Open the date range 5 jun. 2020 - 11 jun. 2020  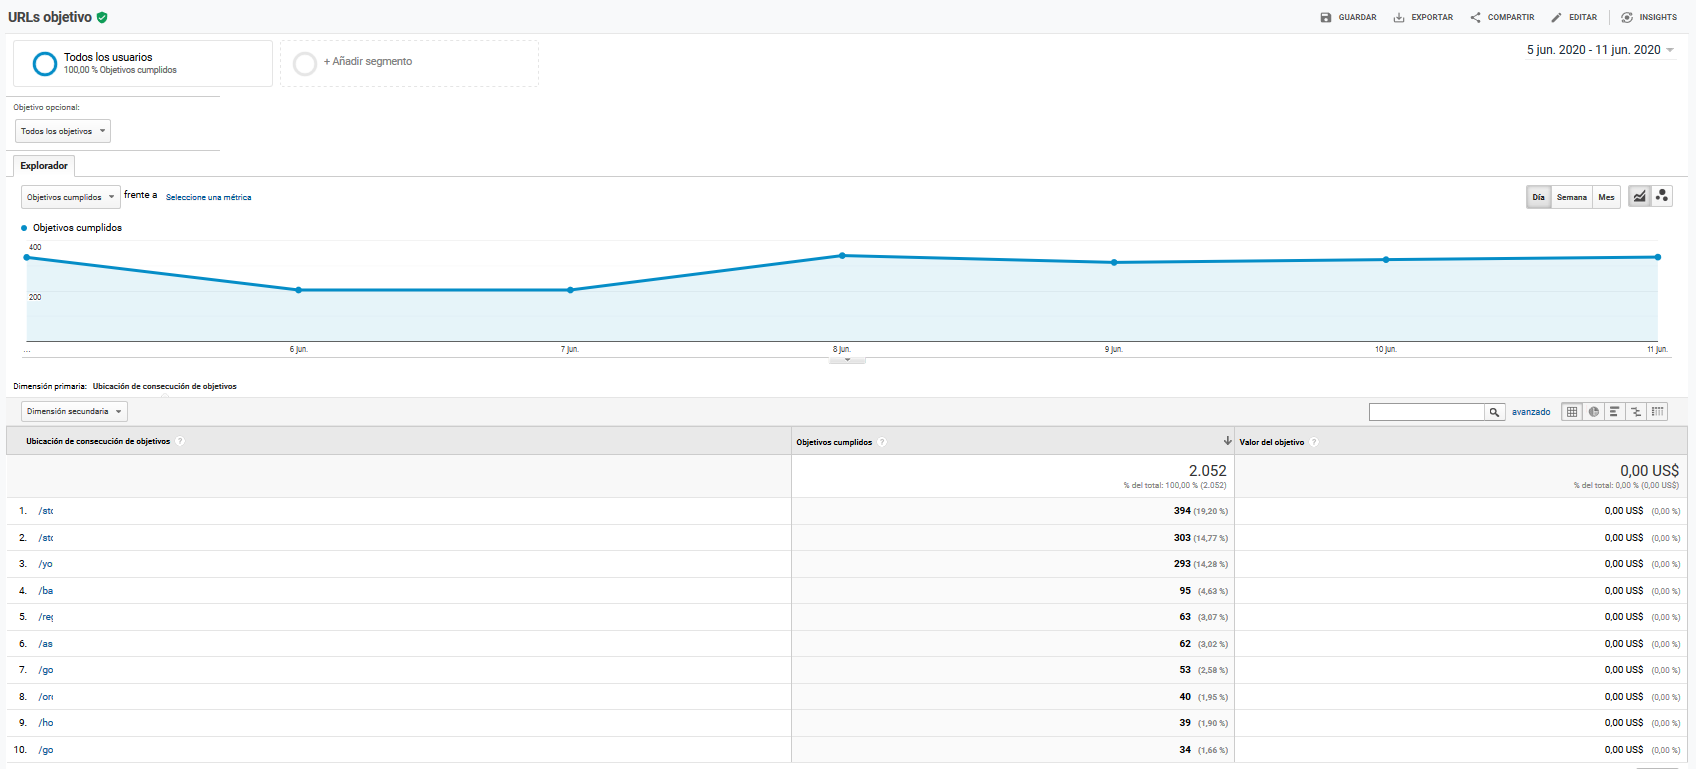1599,50
